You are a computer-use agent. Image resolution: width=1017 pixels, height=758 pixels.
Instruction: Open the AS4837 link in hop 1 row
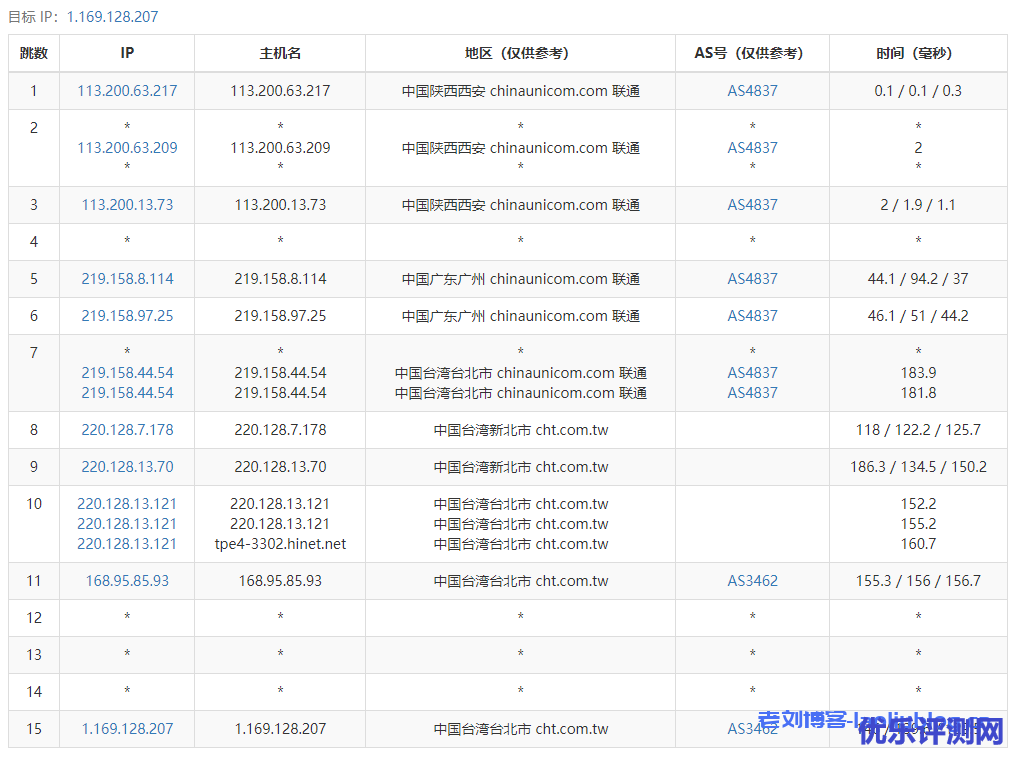click(x=752, y=91)
